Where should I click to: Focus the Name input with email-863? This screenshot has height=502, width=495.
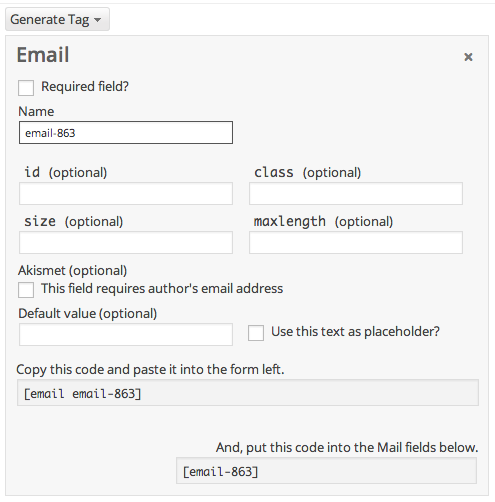[x=126, y=133]
